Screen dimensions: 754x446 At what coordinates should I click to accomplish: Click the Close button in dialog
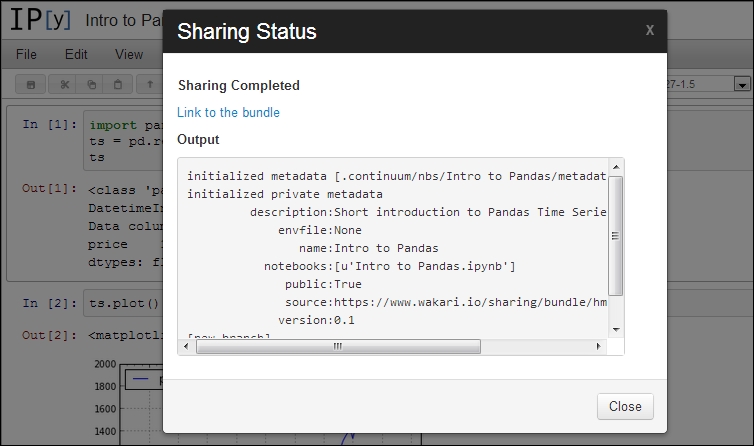[625, 406]
